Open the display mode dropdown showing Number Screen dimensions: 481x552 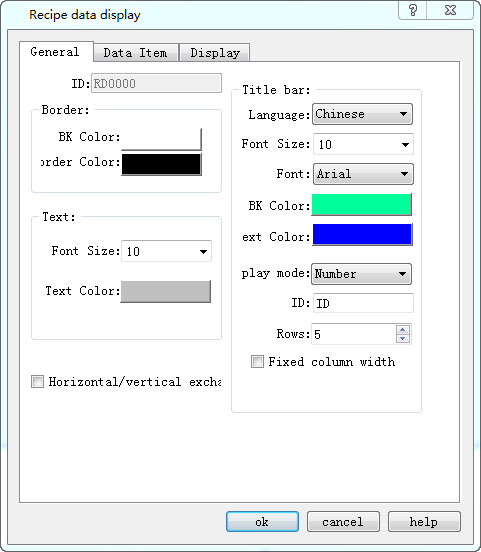point(361,274)
